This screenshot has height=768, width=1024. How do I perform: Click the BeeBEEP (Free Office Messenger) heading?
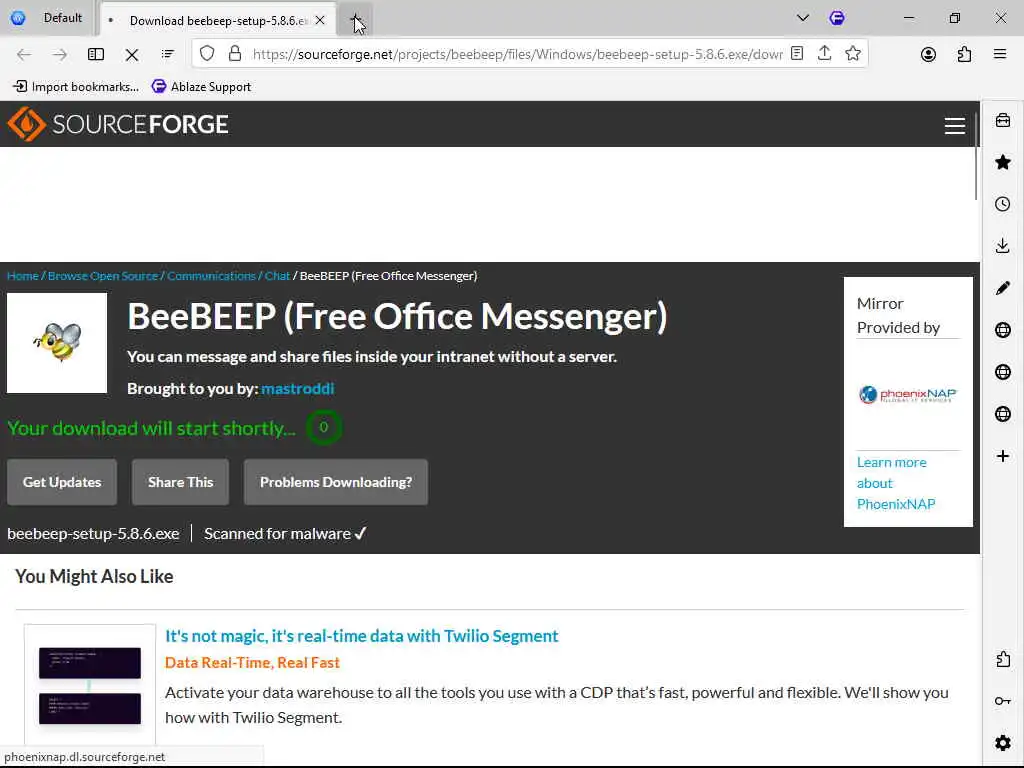pyautogui.click(x=397, y=317)
